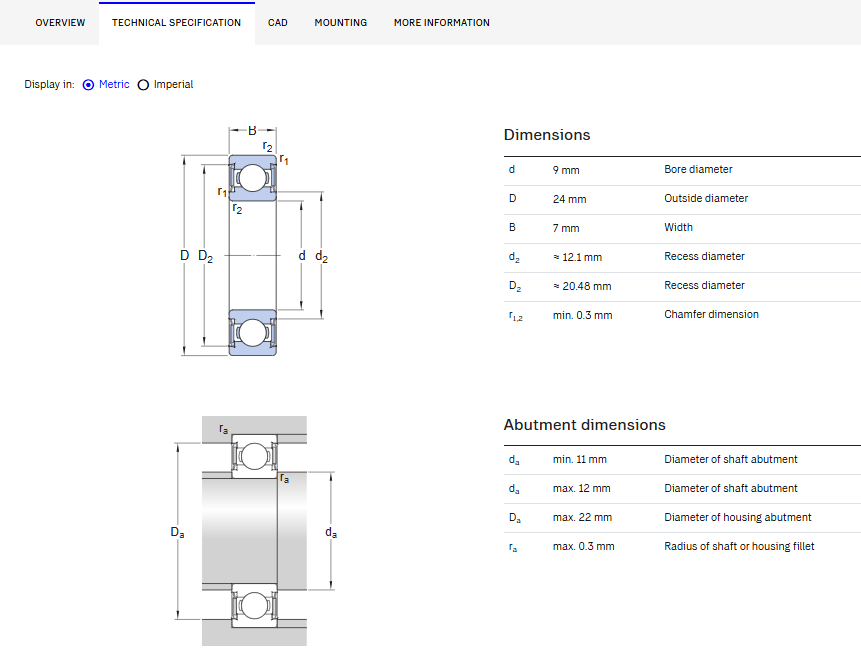Open the Overview tab
The width and height of the screenshot is (861, 653).
[x=60, y=23]
